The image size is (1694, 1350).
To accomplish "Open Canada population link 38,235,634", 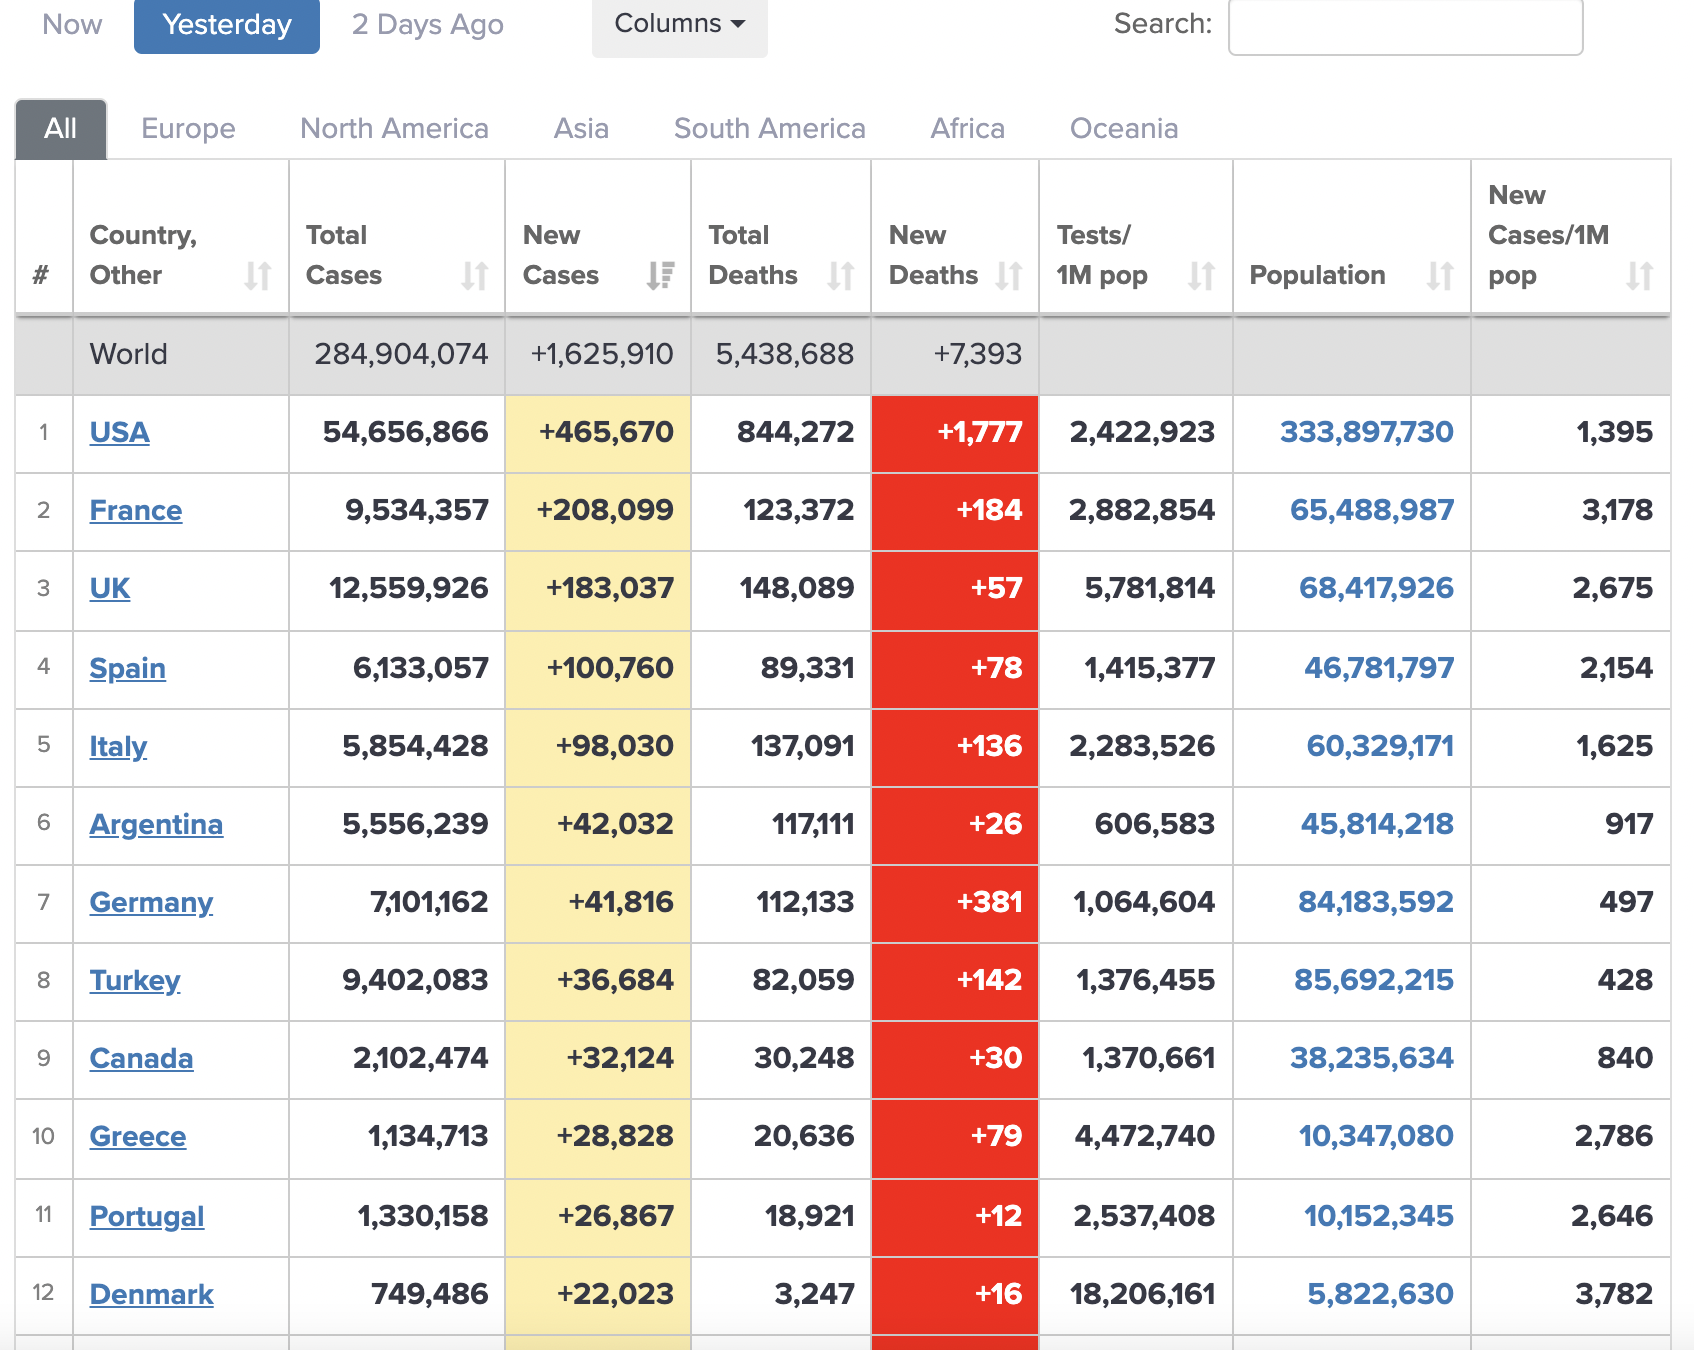I will coord(1372,1058).
